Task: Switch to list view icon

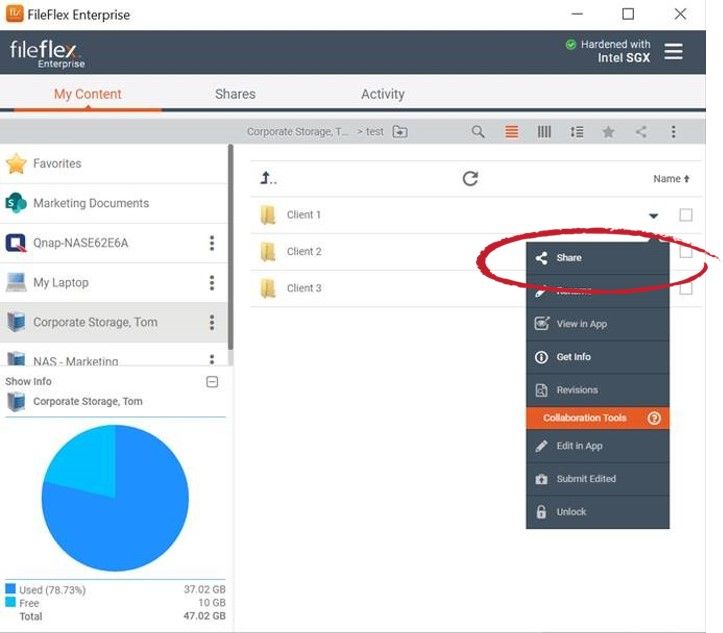Action: [x=512, y=132]
